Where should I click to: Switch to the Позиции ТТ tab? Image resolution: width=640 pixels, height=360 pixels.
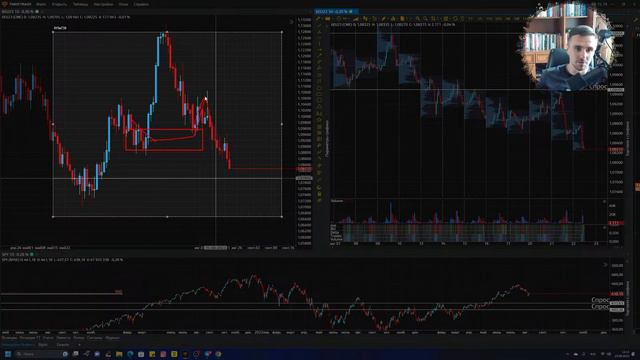point(30,338)
